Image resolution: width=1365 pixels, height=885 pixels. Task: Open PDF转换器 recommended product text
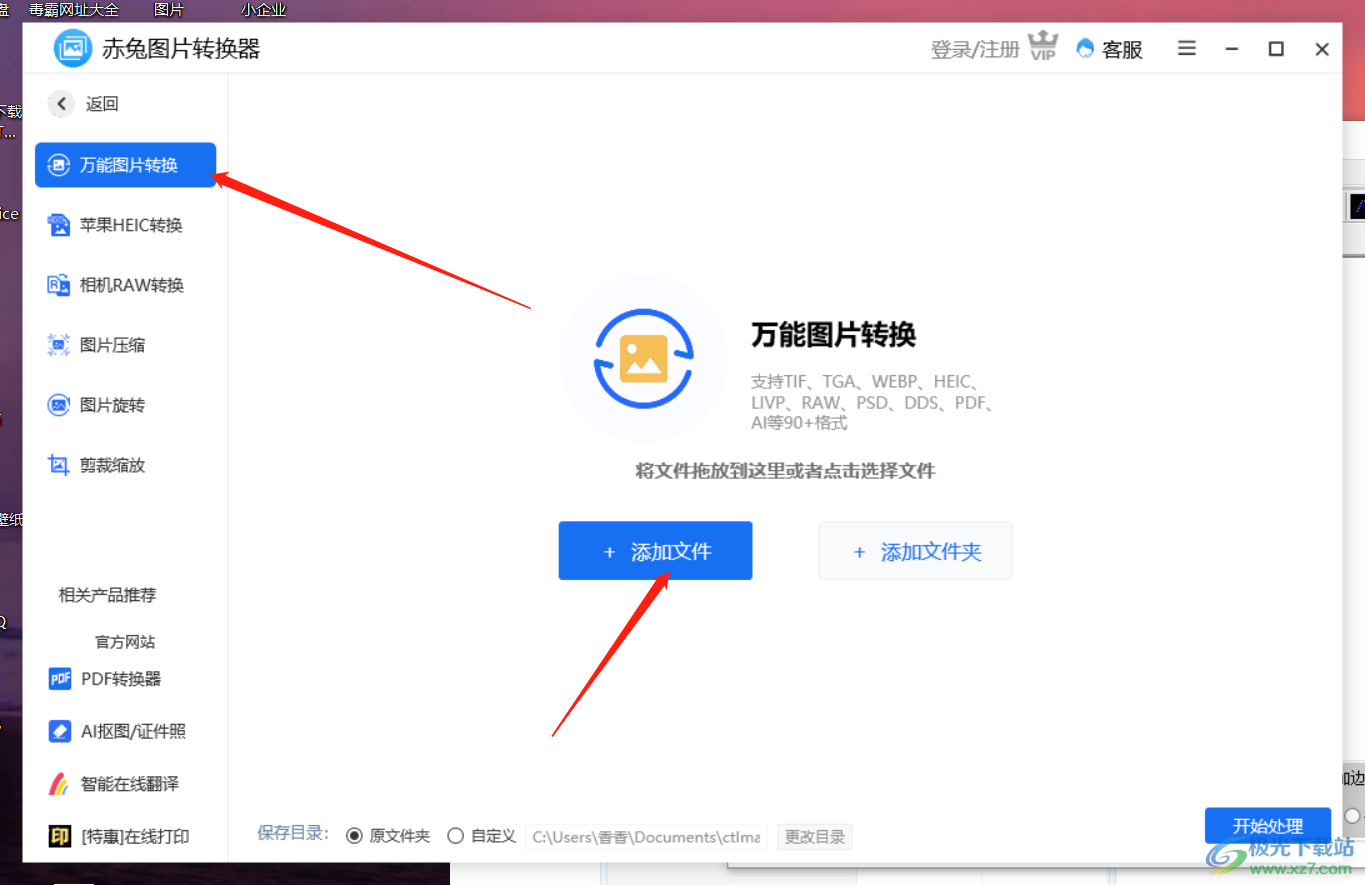click(x=121, y=679)
